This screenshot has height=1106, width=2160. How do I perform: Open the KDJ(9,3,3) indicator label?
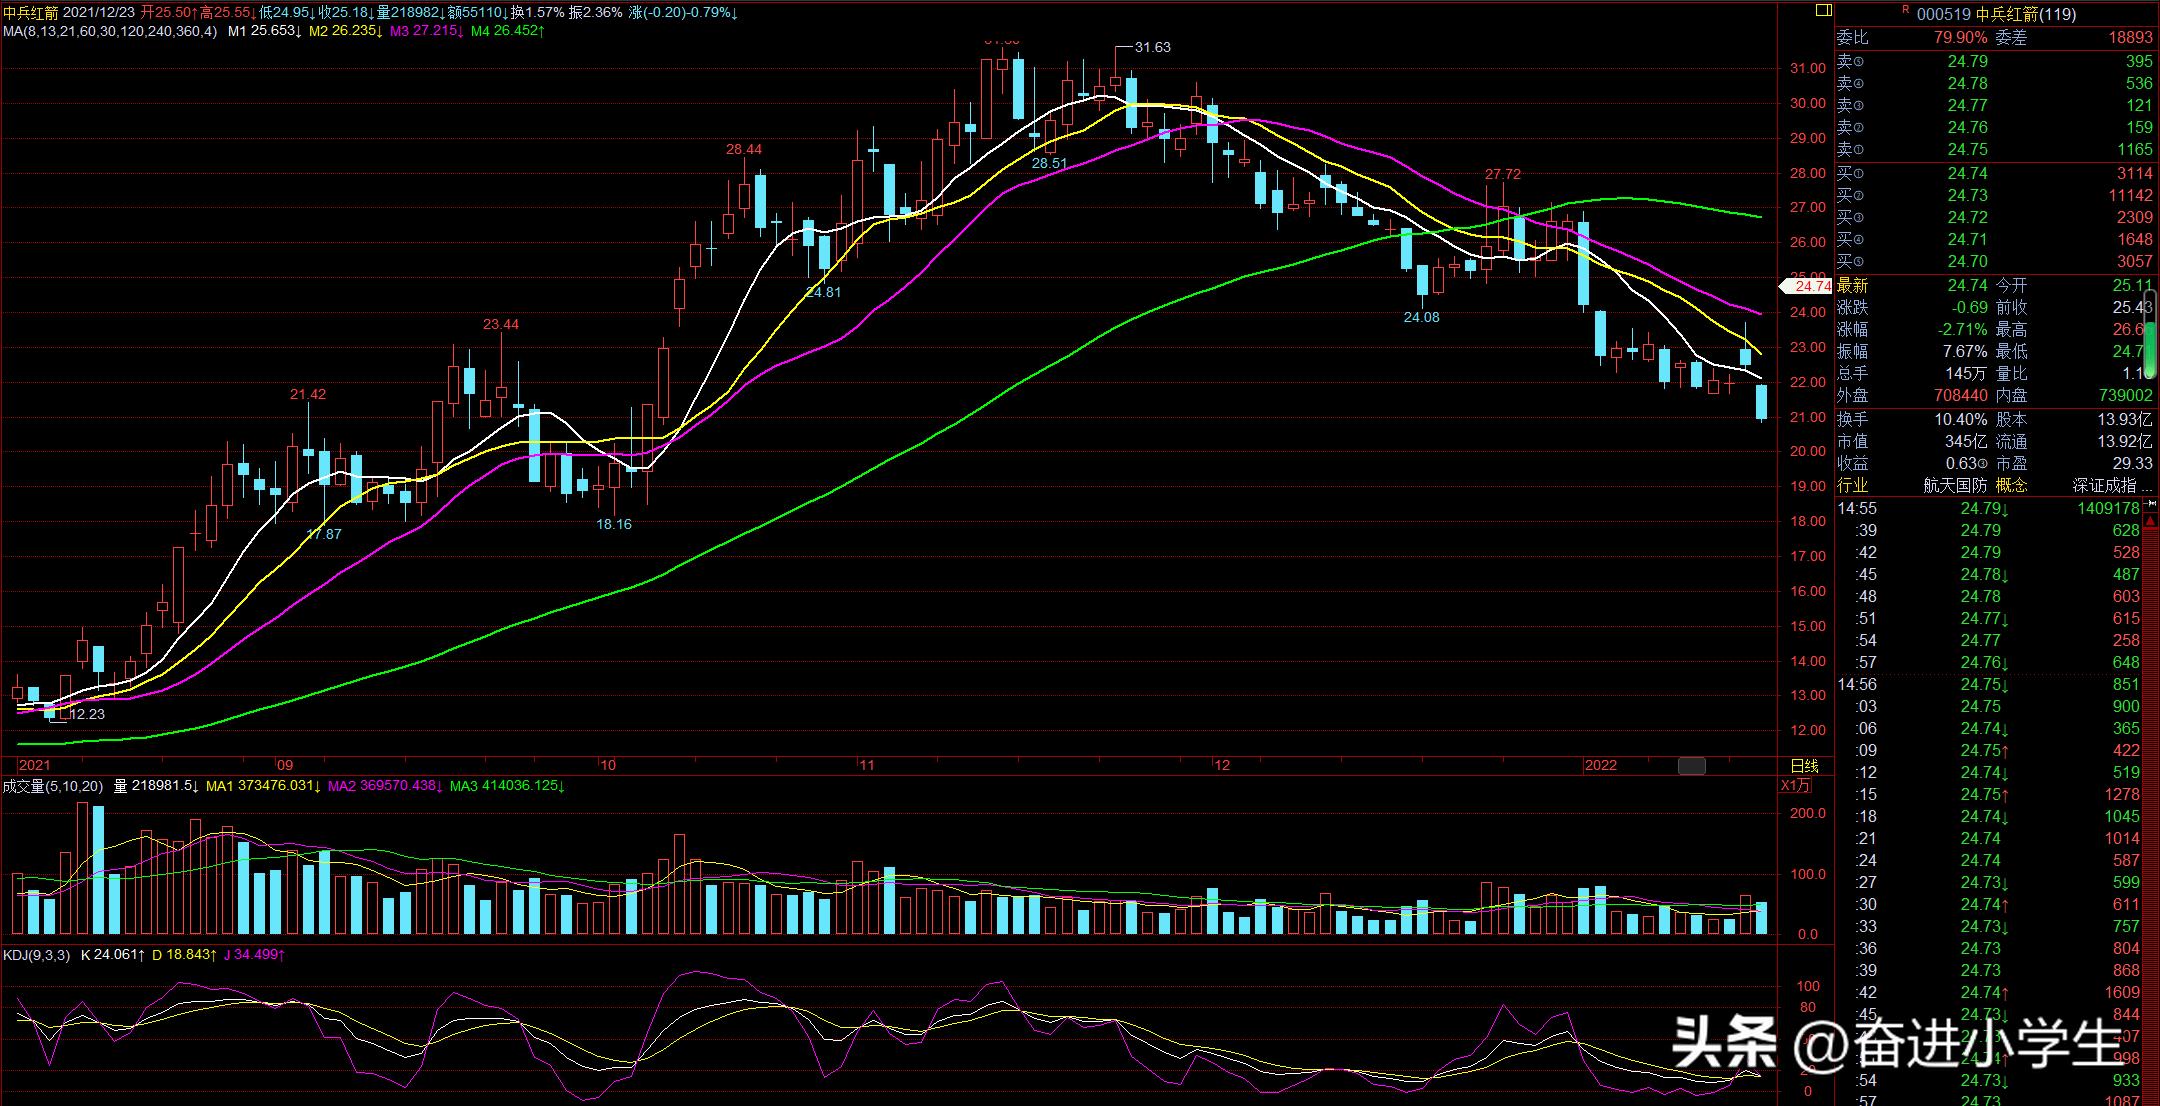point(36,955)
